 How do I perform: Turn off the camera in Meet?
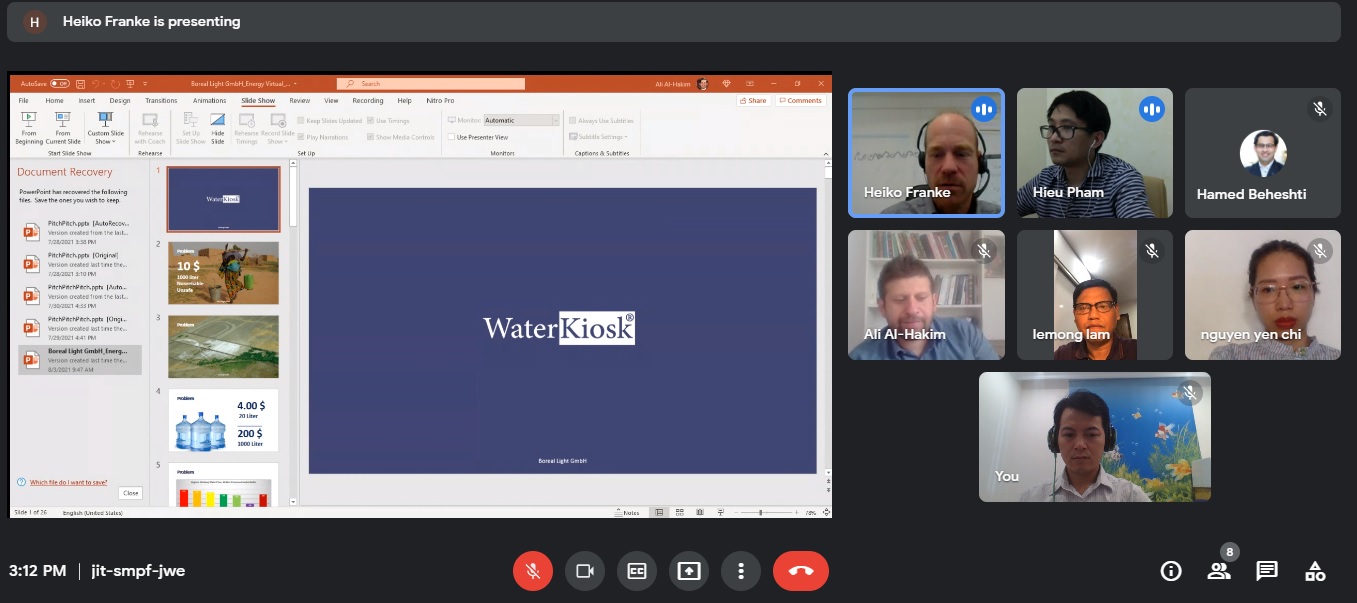(585, 571)
